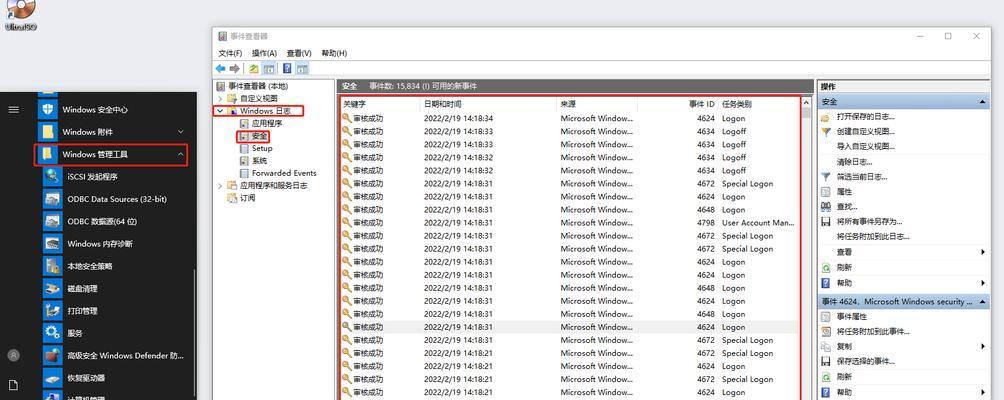The width and height of the screenshot is (1004, 400).
Task: Click the Documents icon in Start menu rail
Action: [x=13, y=385]
